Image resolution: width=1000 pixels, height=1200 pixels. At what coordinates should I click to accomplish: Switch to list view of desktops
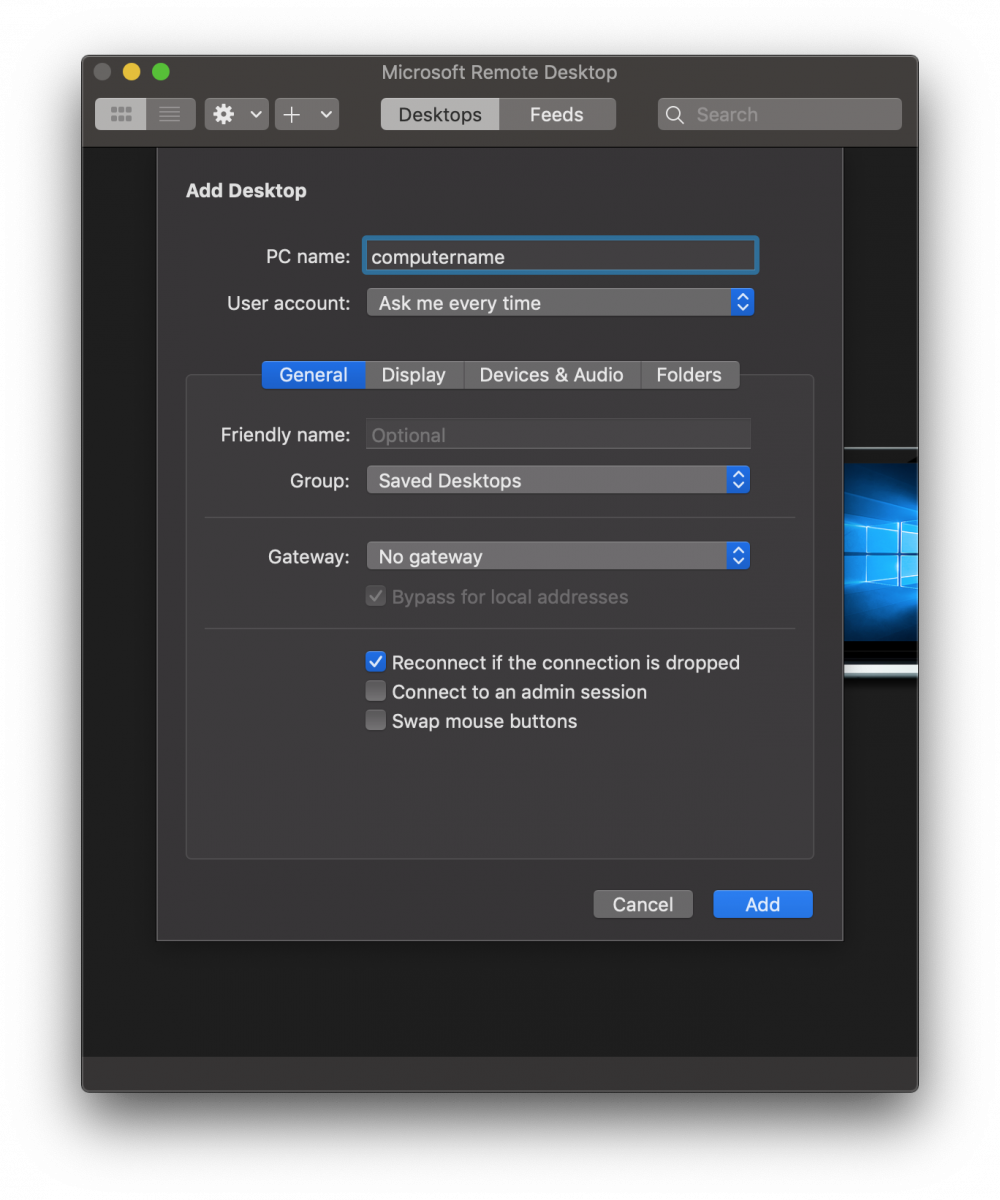pyautogui.click(x=171, y=114)
